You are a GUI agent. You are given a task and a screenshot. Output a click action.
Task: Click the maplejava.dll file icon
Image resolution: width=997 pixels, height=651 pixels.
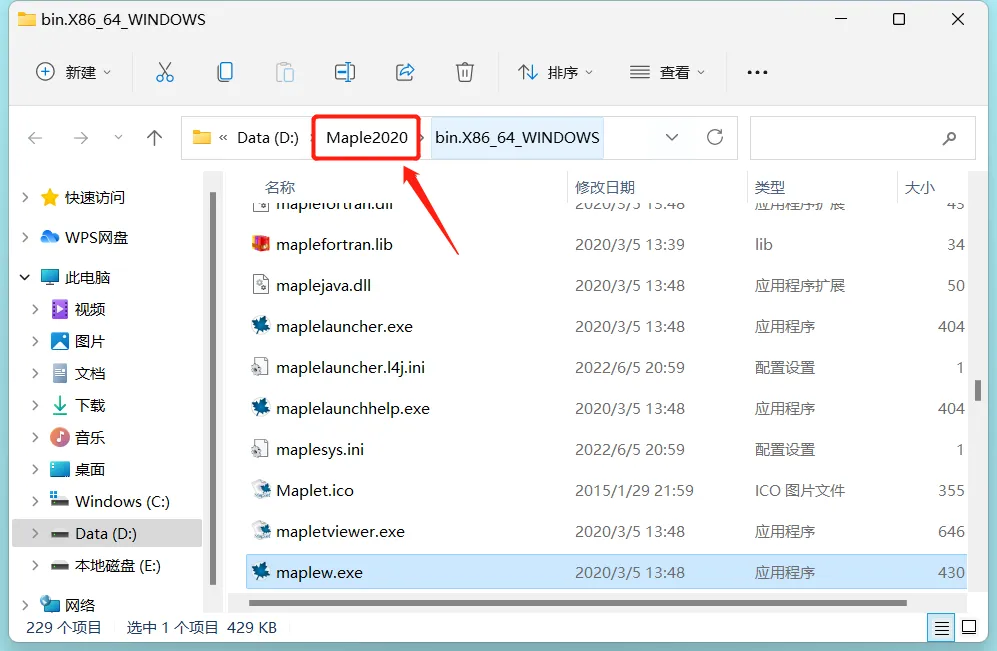(261, 285)
